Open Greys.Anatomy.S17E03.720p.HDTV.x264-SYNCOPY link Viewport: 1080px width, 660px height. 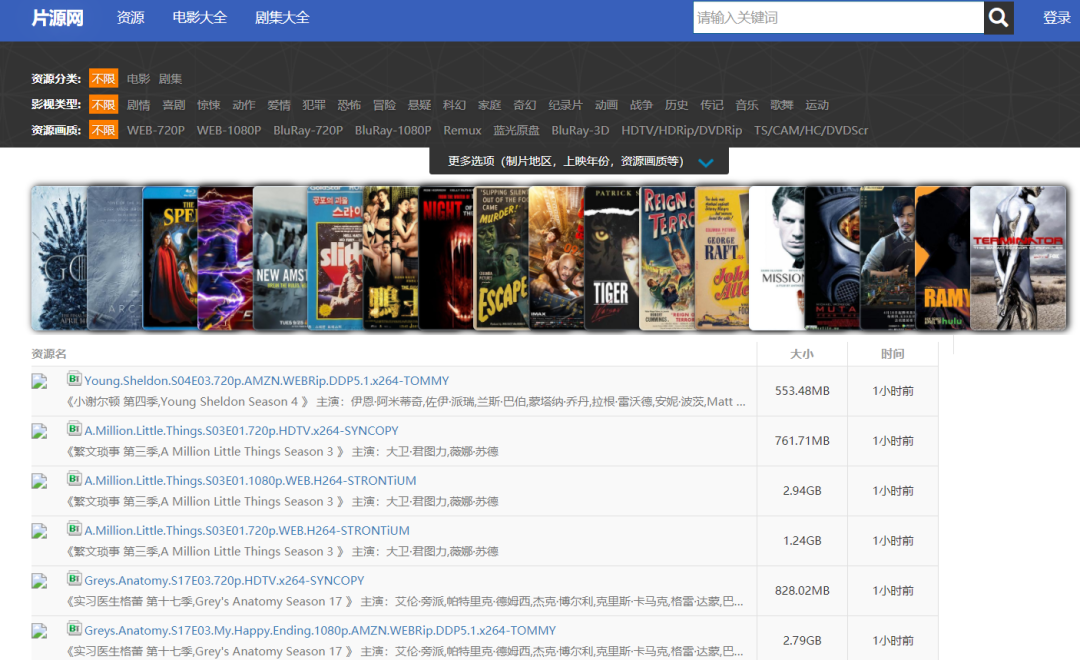coord(224,581)
